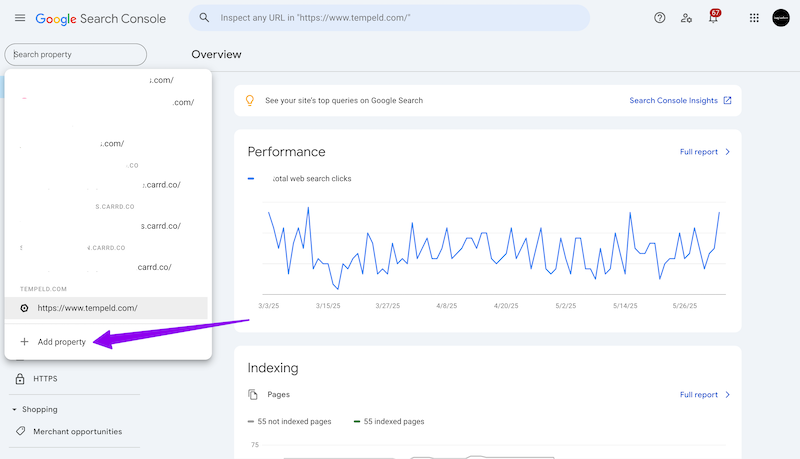Click the 55 indexed pages legend

coord(389,421)
